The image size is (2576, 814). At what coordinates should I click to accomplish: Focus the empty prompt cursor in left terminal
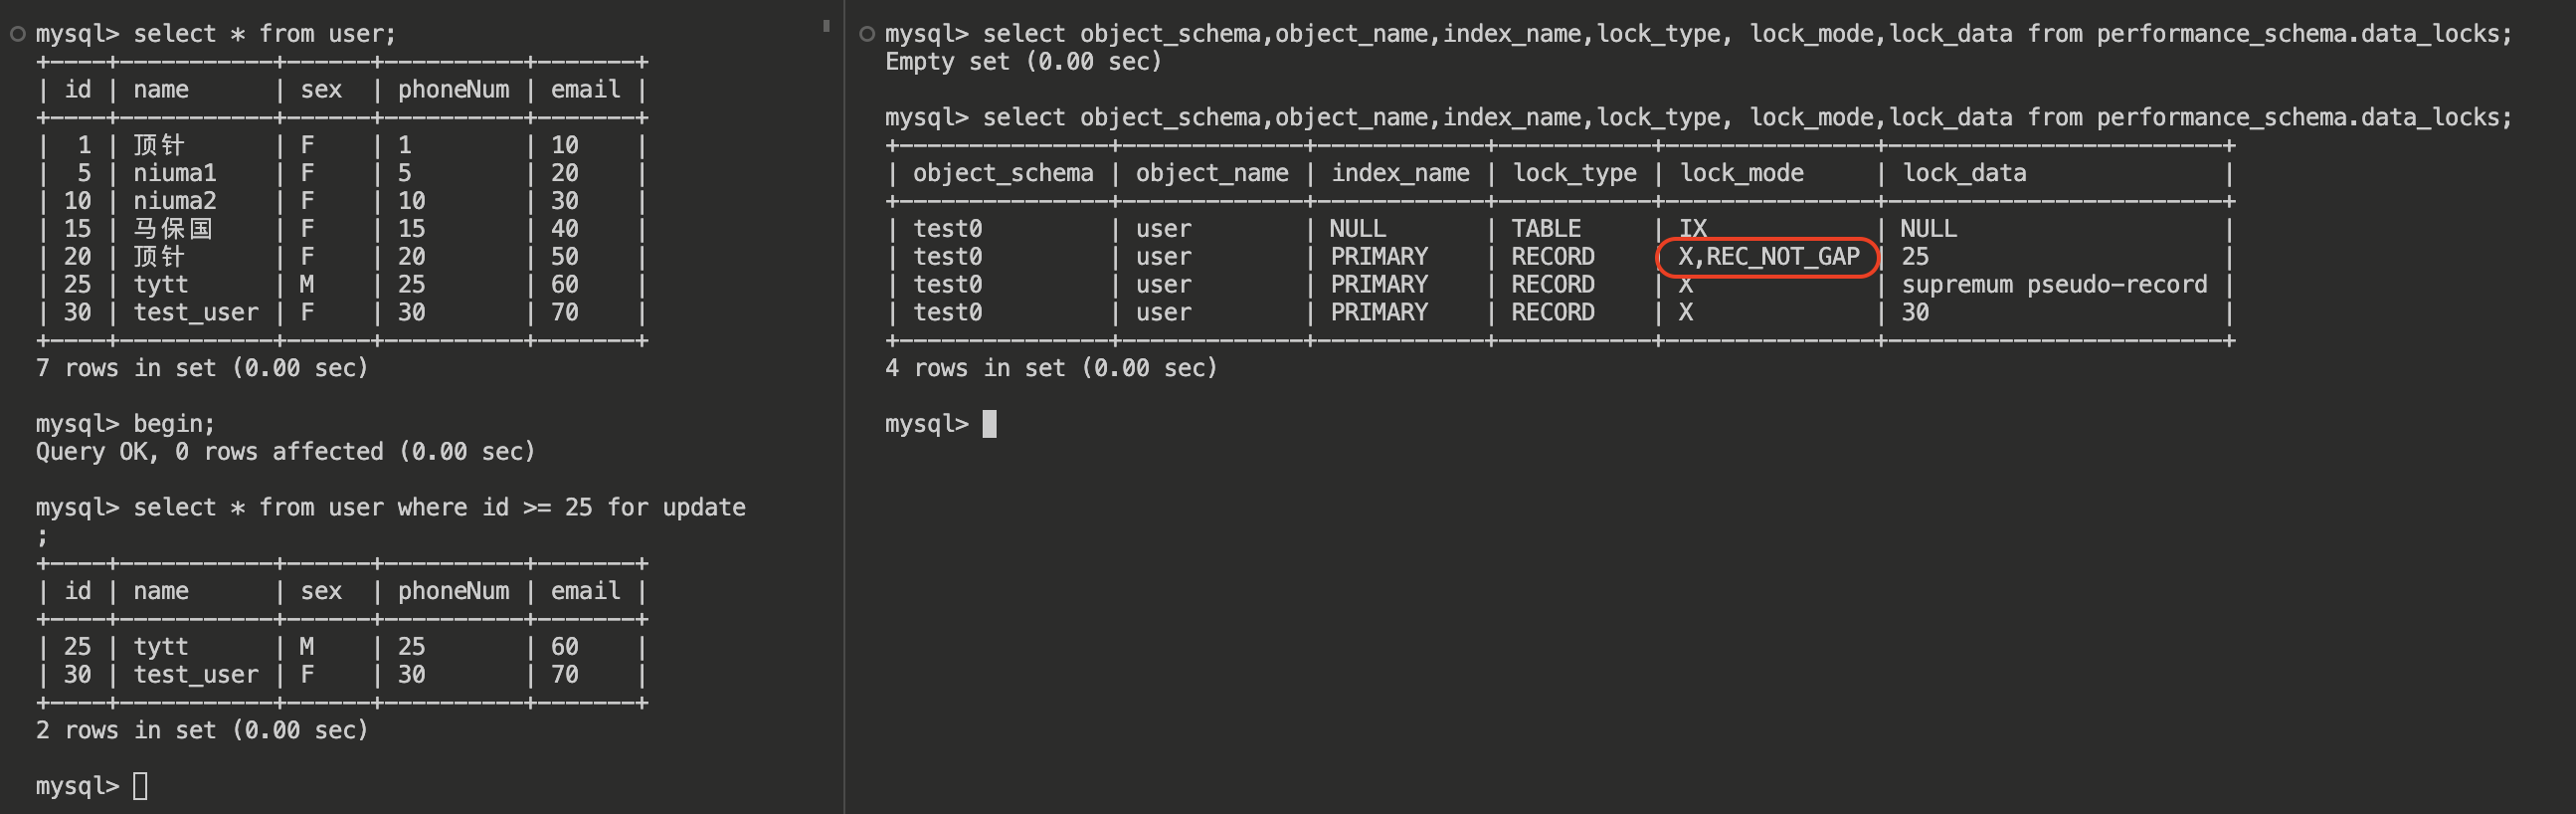140,786
